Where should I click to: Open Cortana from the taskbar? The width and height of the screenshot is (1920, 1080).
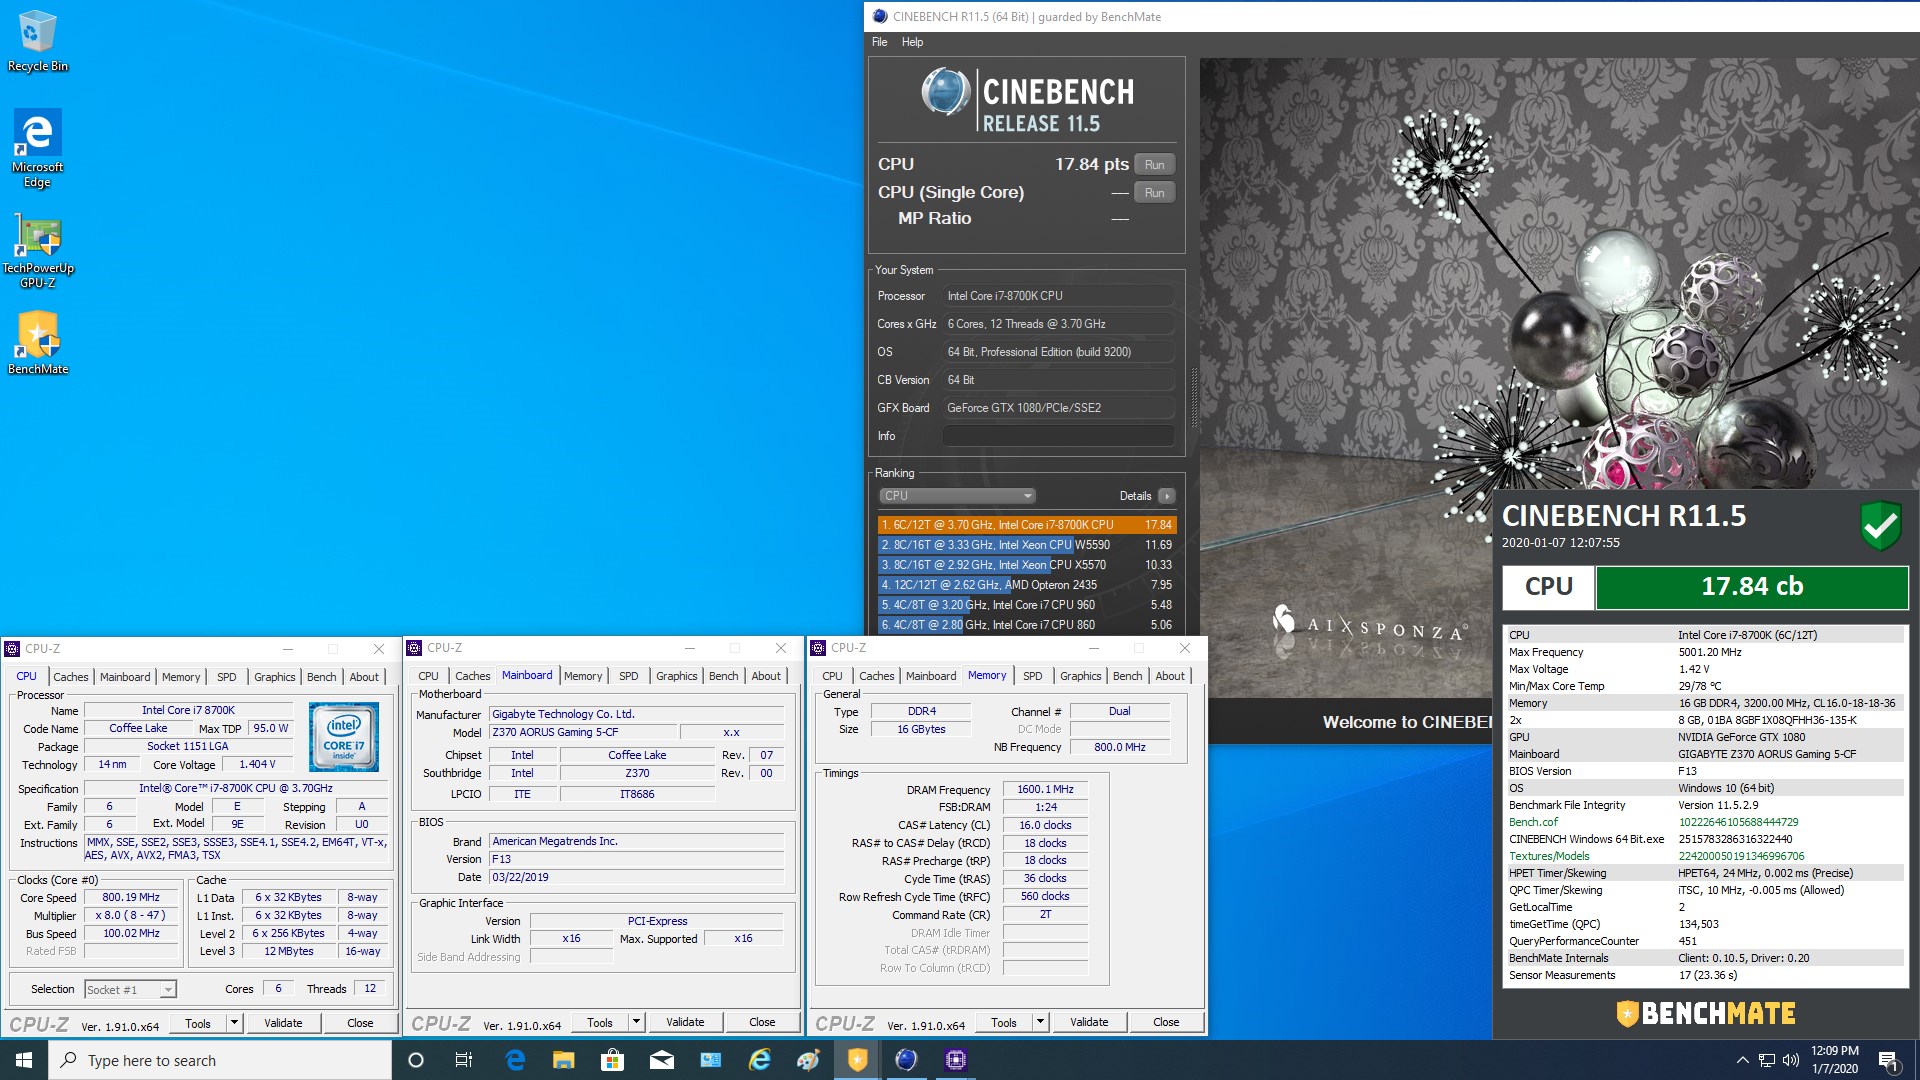[x=416, y=1060]
